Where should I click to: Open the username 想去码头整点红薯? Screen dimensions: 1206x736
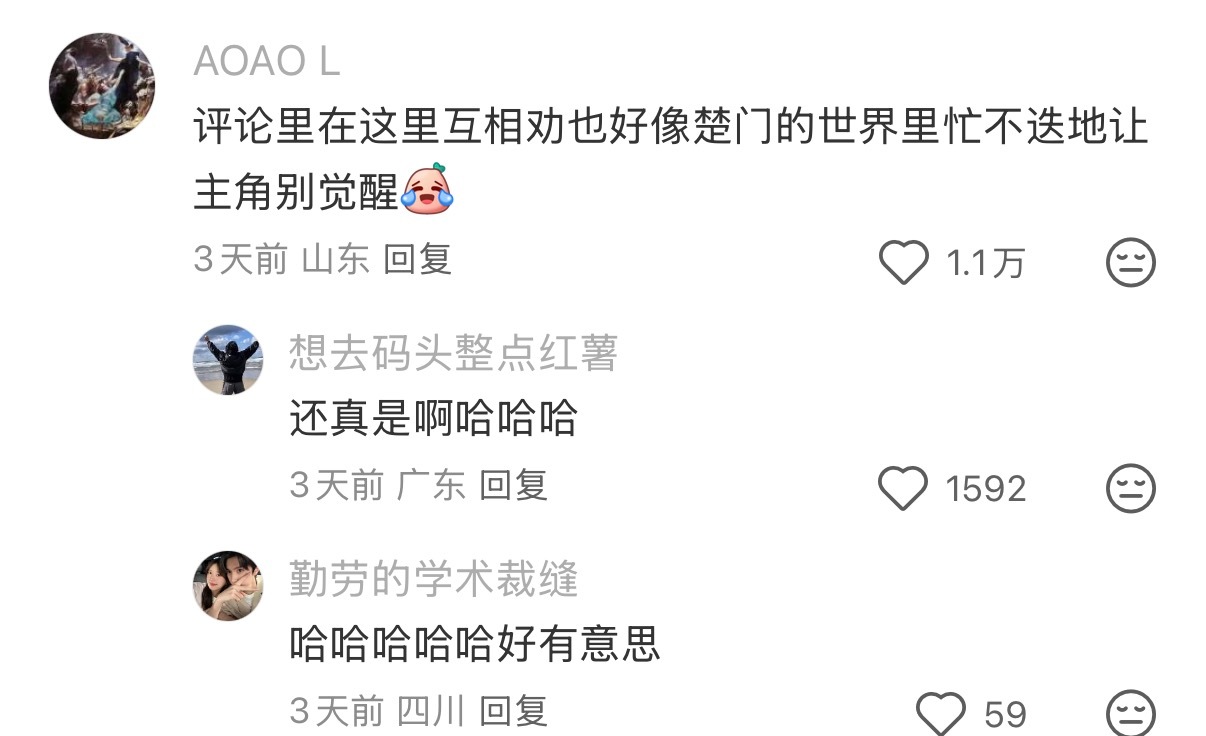pyautogui.click(x=454, y=354)
